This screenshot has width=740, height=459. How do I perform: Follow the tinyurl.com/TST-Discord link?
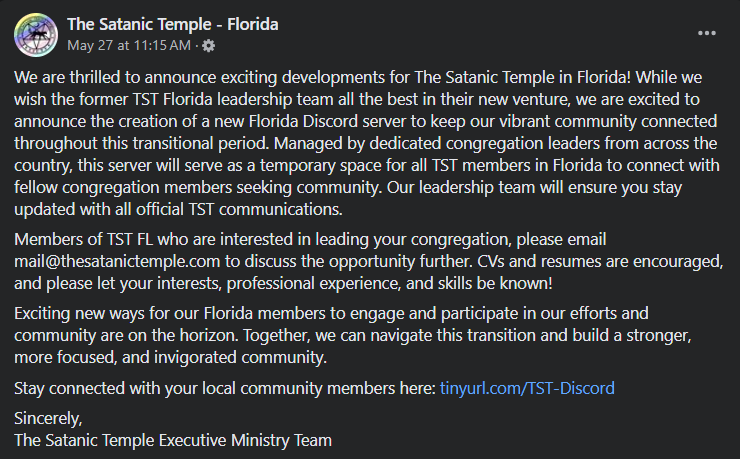[527, 388]
